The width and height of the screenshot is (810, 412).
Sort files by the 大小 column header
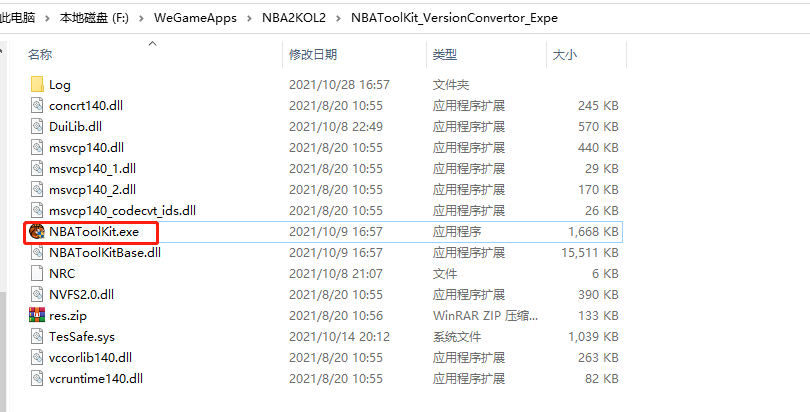pyautogui.click(x=565, y=55)
